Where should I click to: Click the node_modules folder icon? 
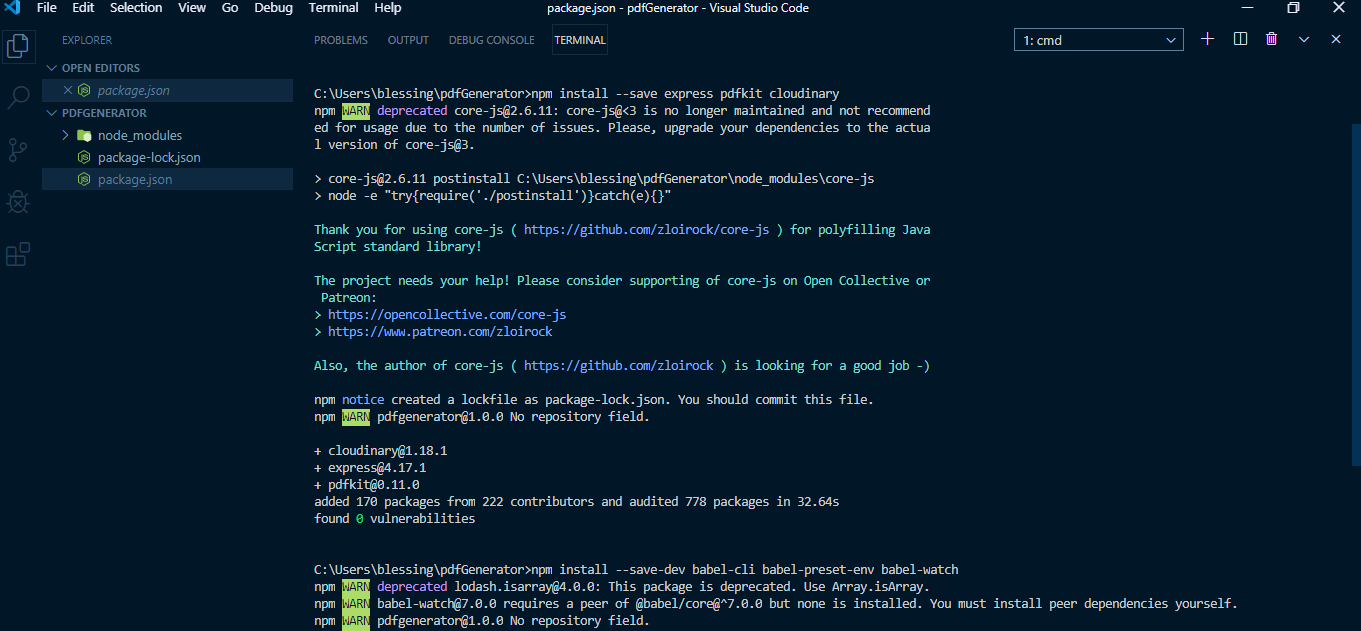click(84, 135)
